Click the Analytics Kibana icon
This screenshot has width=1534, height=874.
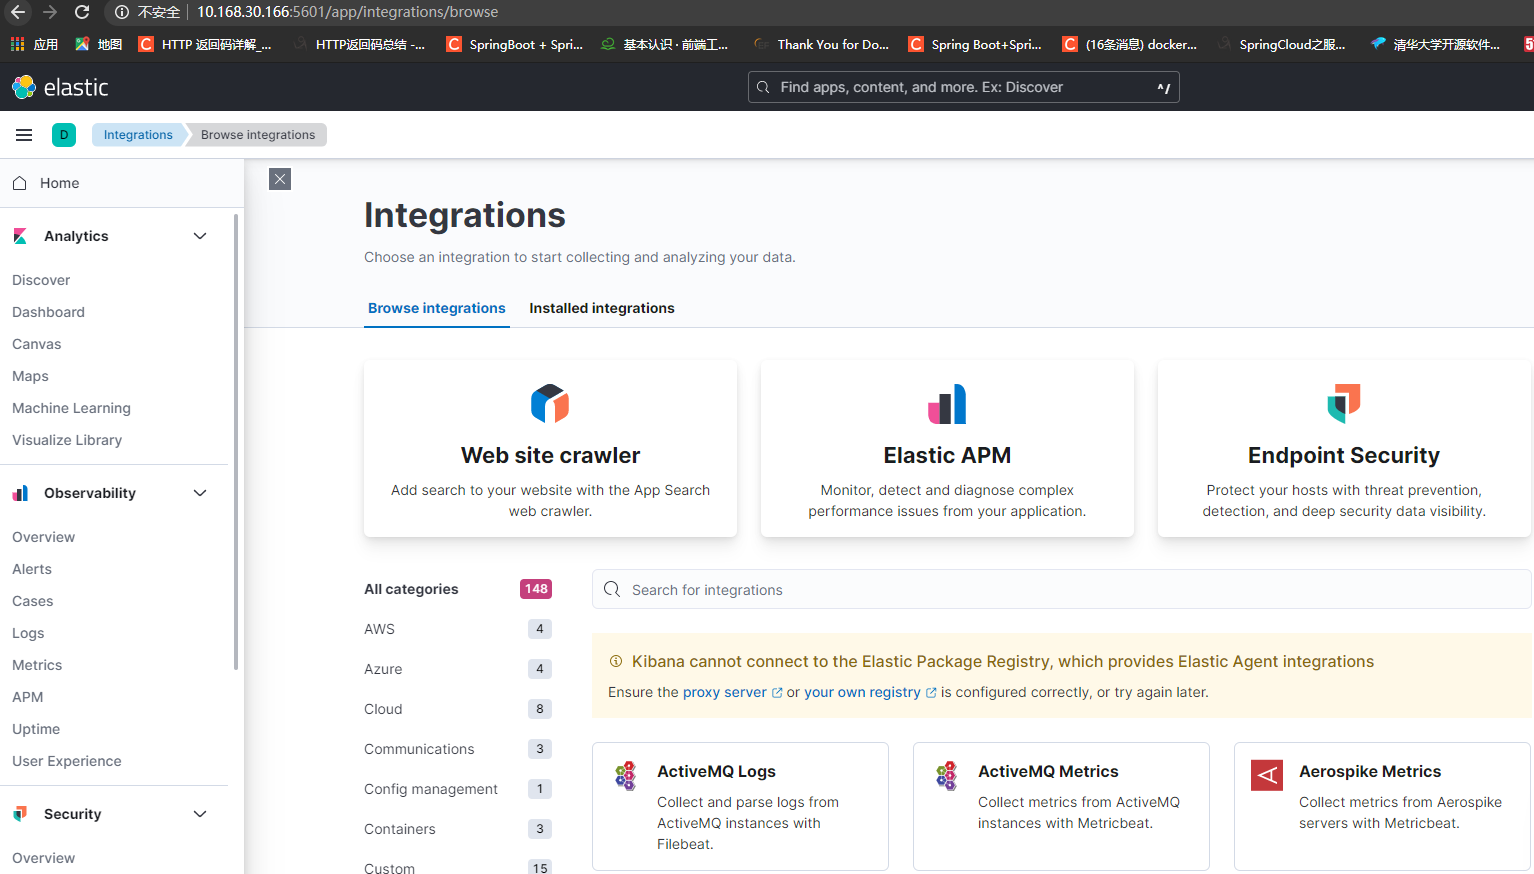point(20,236)
